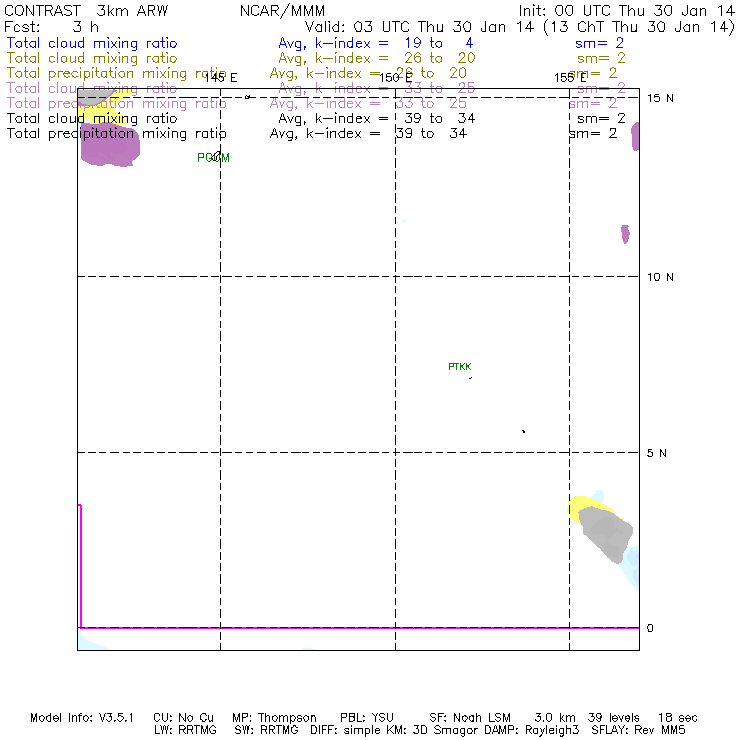Image resolution: width=740 pixels, height=740 pixels.
Task: Click the green 'PGUM' station label
Action: pos(213,158)
